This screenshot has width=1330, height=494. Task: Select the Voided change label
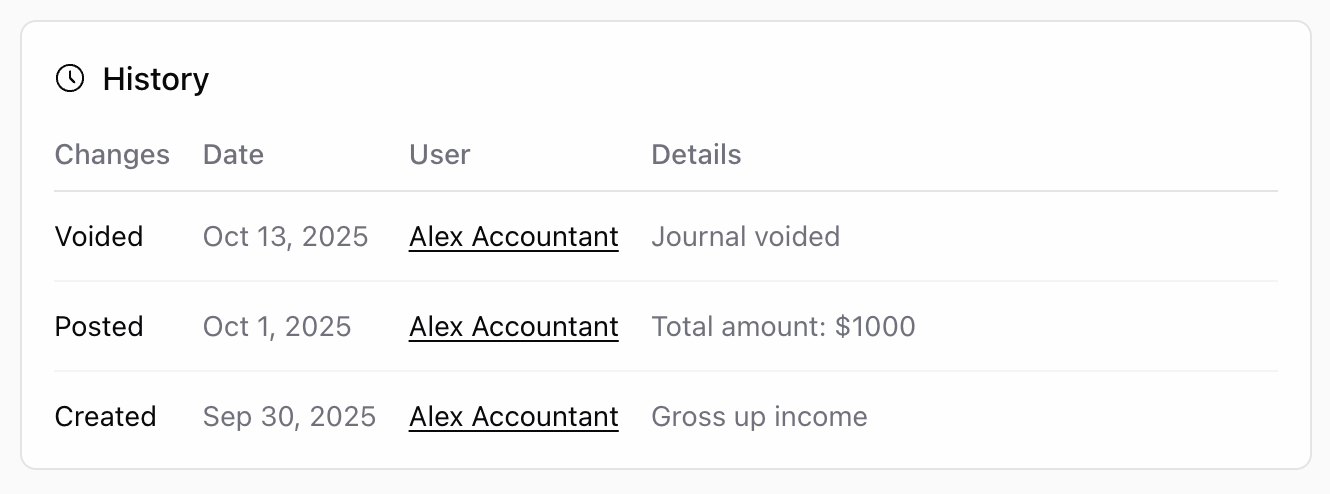click(x=99, y=237)
